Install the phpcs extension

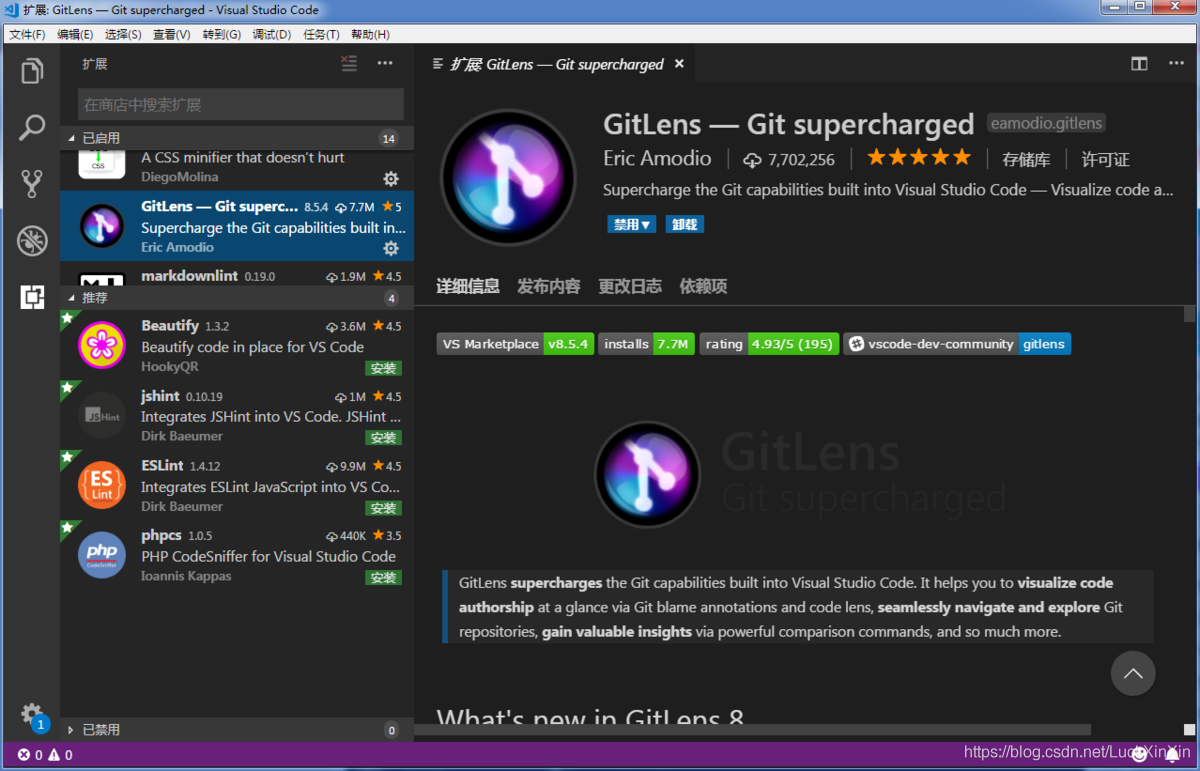click(x=383, y=578)
